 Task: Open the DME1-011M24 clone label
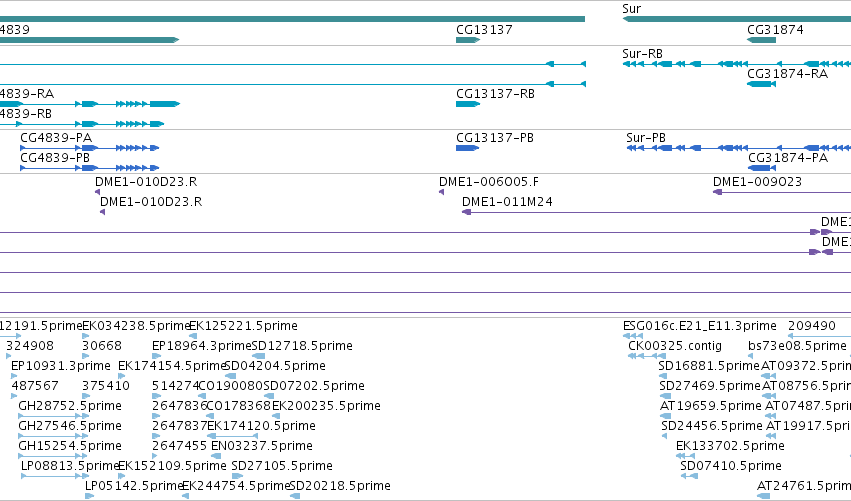point(507,202)
